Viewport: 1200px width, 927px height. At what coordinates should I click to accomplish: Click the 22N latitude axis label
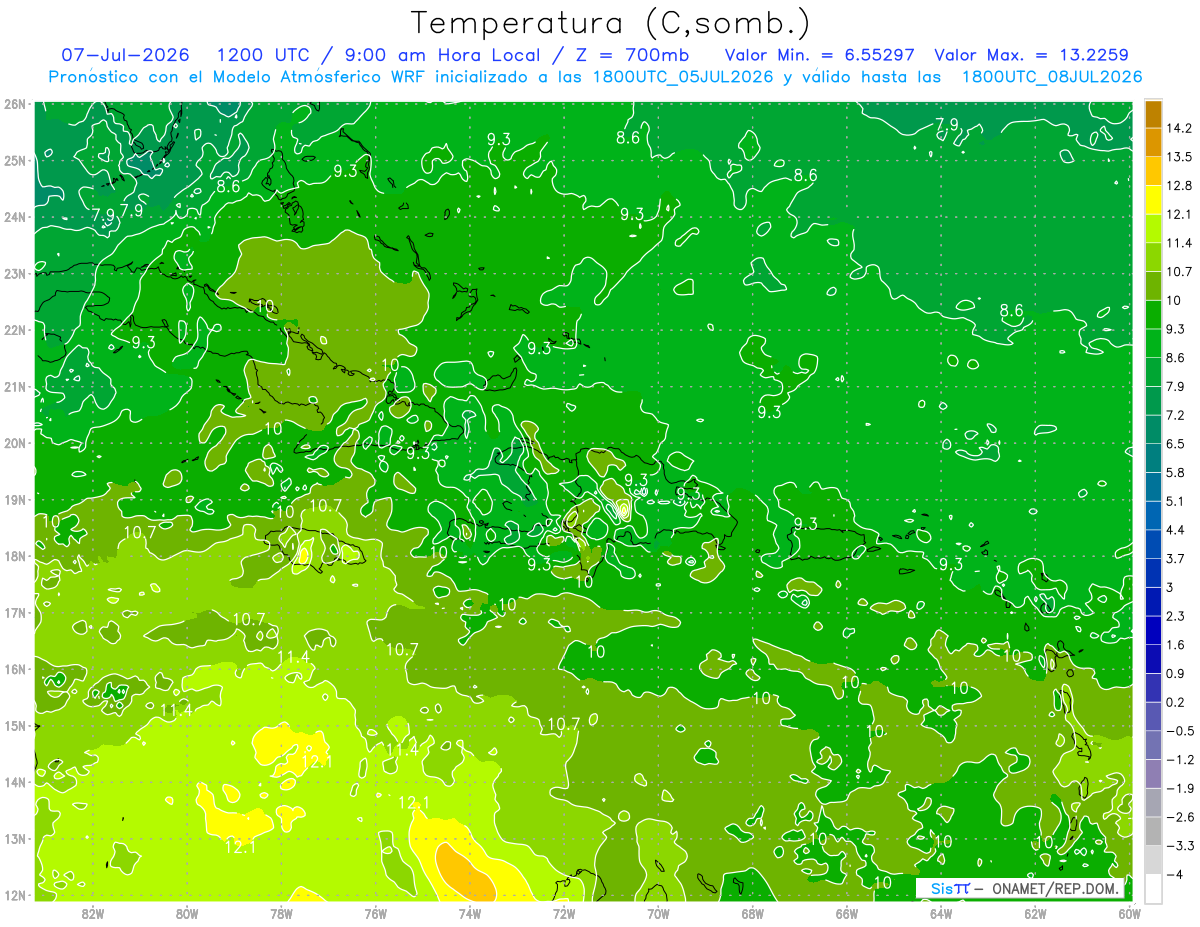point(14,330)
